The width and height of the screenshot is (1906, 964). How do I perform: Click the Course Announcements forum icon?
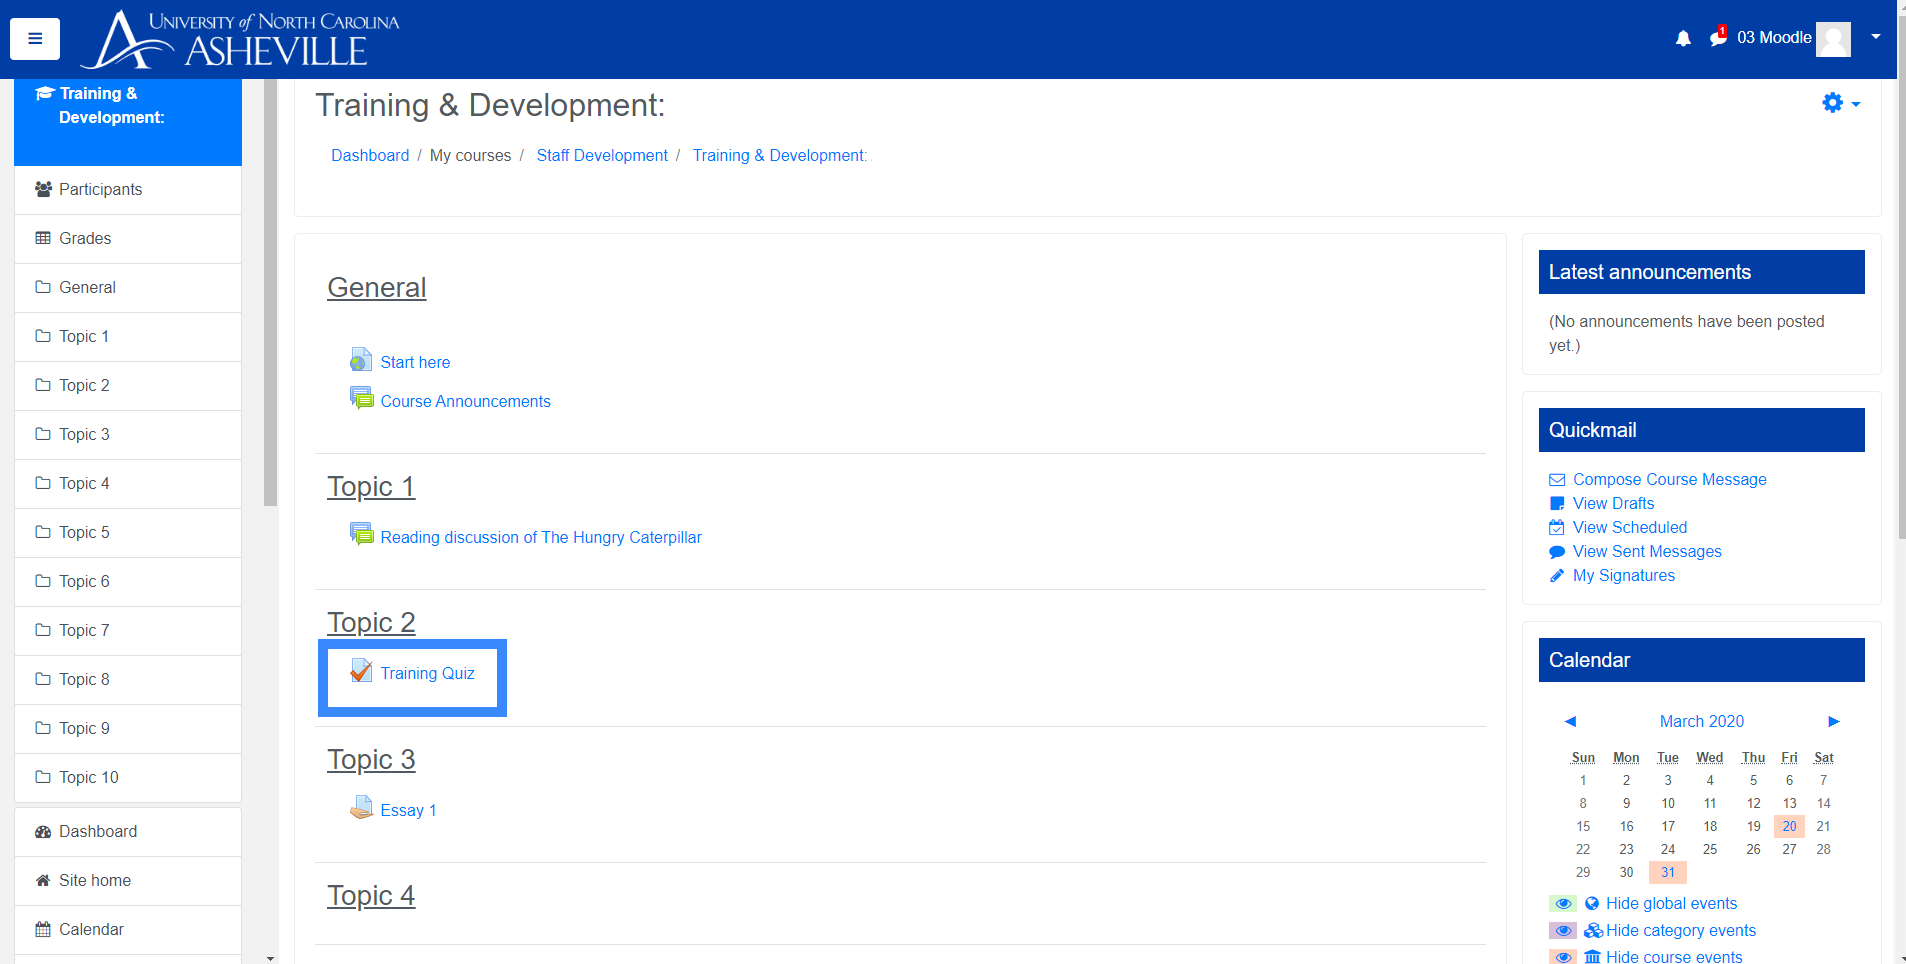361,399
